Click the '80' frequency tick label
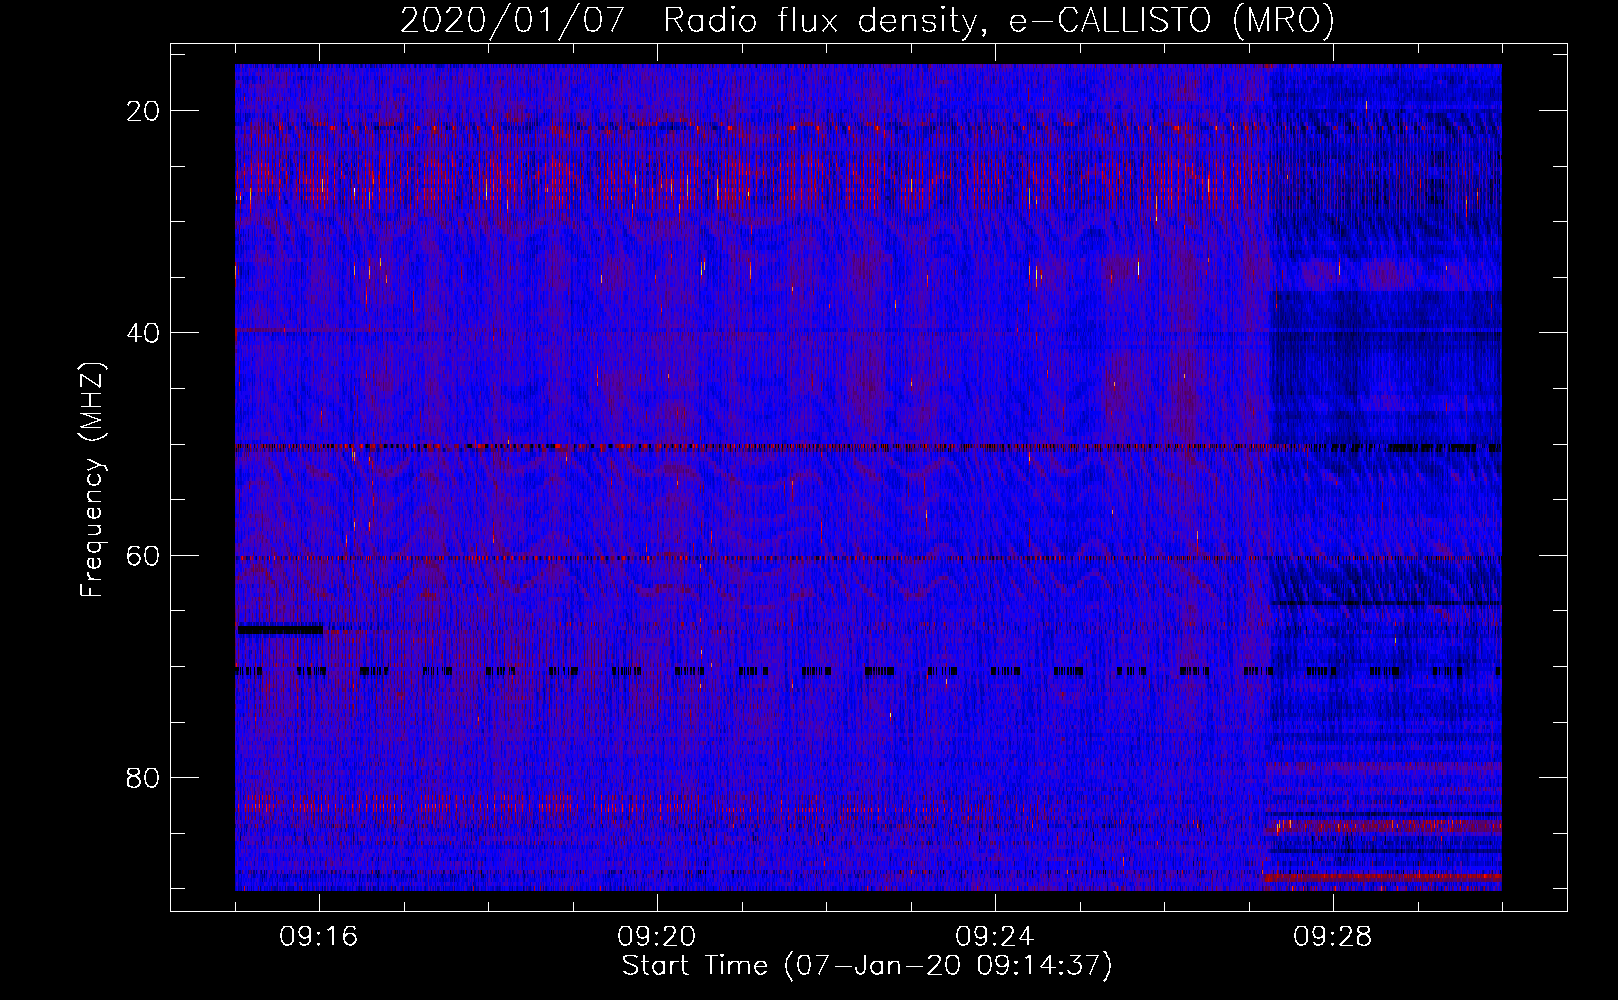The width and height of the screenshot is (1618, 1000). (x=143, y=777)
